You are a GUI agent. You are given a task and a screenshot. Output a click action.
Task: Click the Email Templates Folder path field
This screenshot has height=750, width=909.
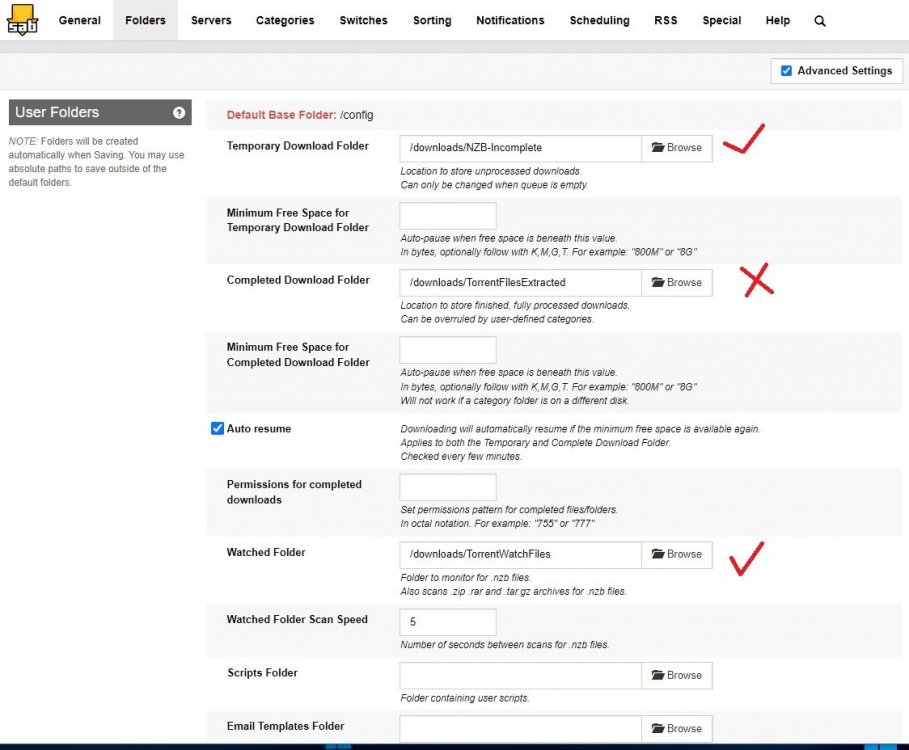pyautogui.click(x=520, y=729)
